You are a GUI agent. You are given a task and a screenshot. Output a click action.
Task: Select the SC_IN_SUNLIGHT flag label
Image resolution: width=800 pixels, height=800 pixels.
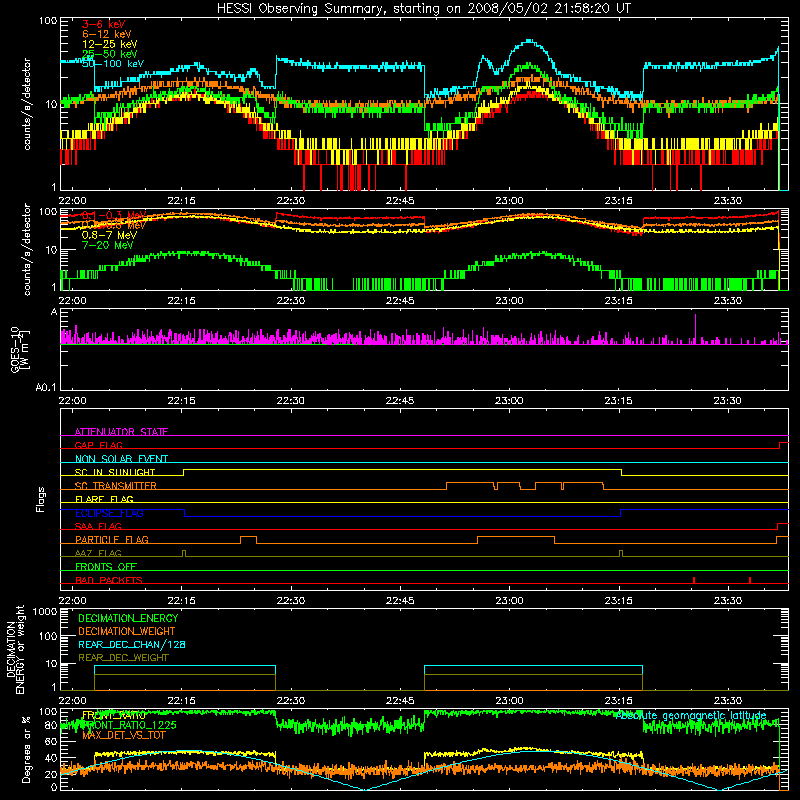pyautogui.click(x=115, y=472)
